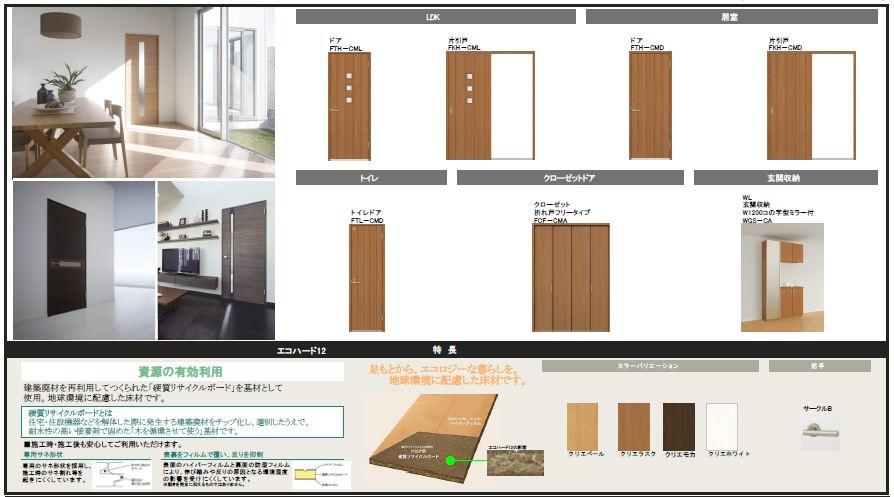
Task: Click the 専用サネ形状 joint diagram
Action: pyautogui.click(x=123, y=475)
